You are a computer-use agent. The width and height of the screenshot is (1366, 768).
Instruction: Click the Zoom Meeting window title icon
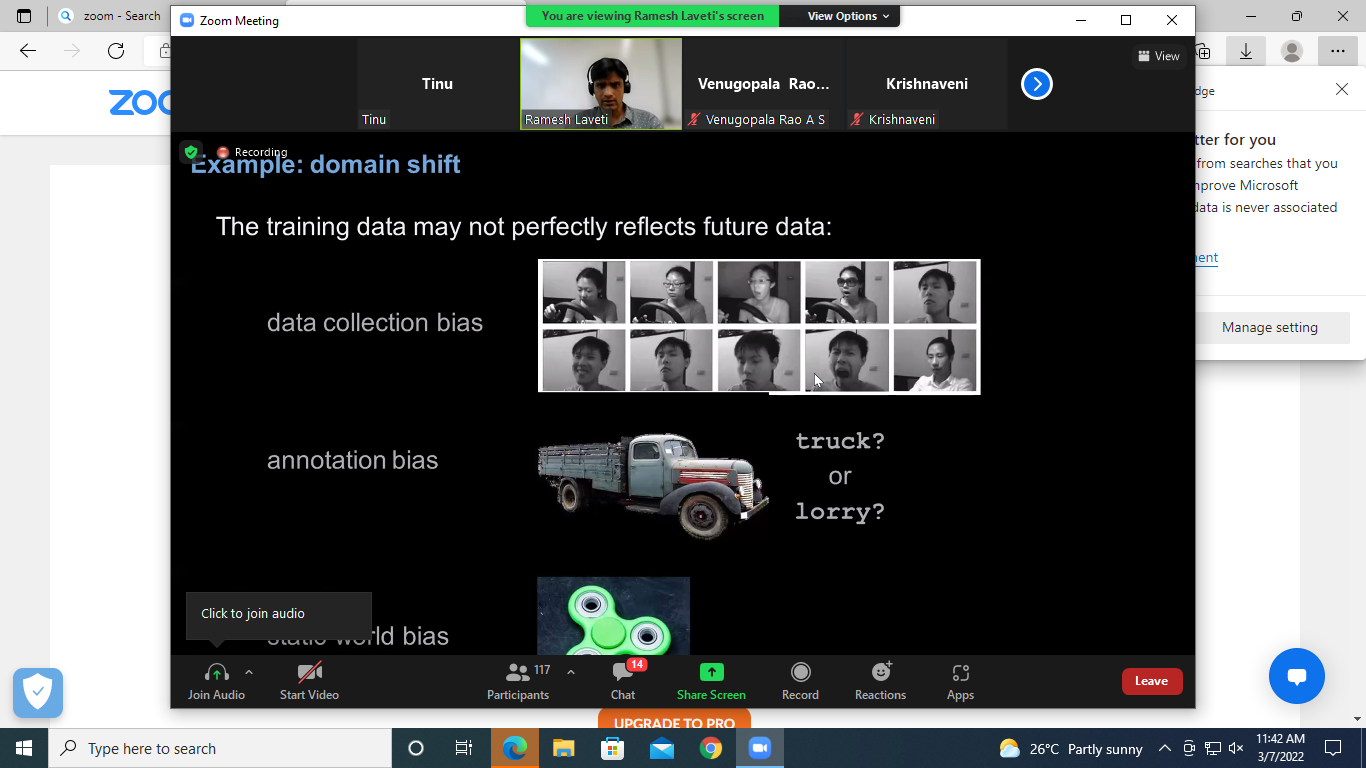186,20
